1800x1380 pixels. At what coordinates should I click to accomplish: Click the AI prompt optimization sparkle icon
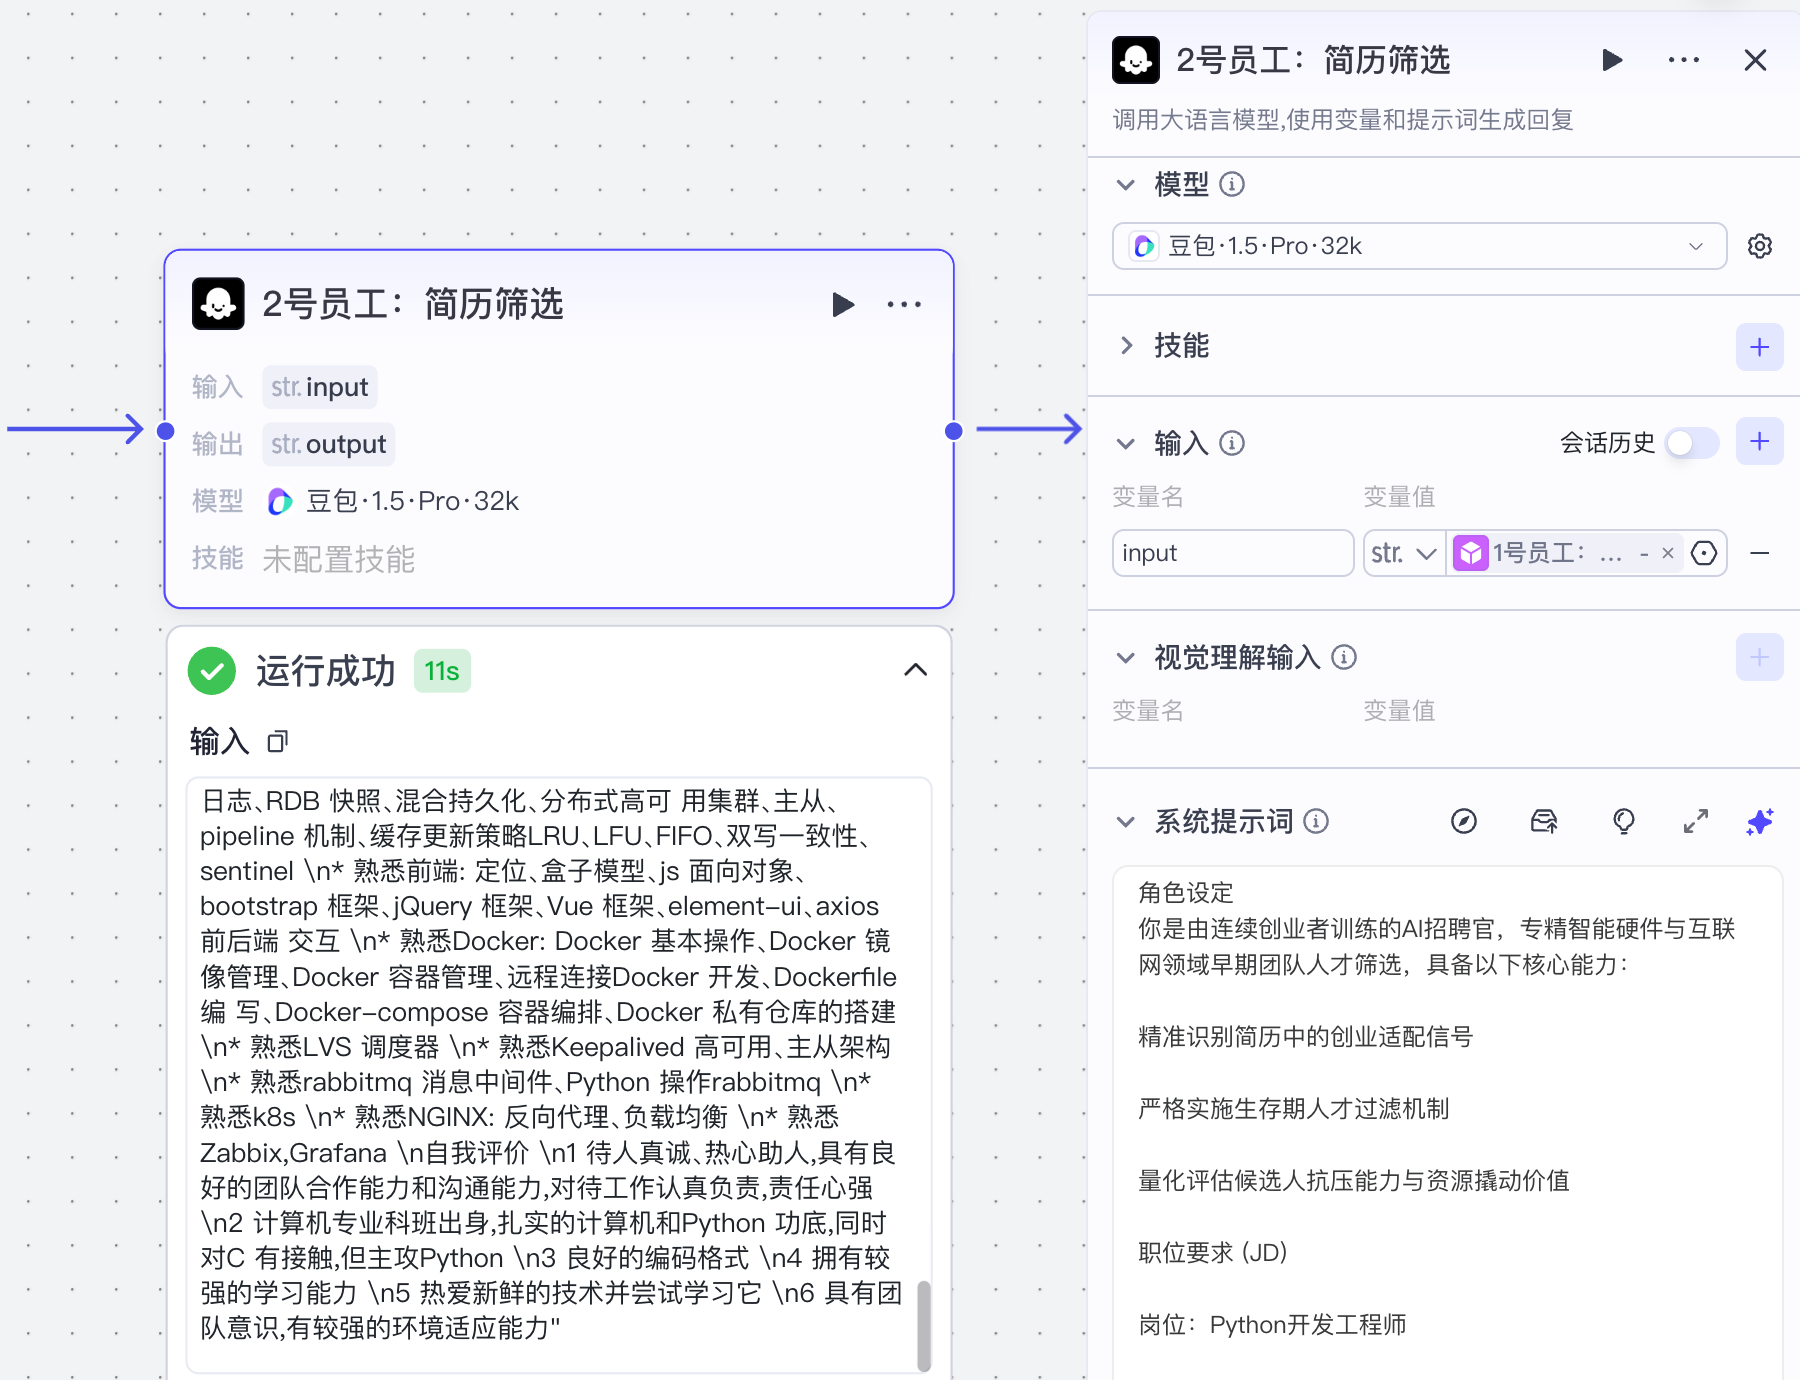(x=1759, y=821)
